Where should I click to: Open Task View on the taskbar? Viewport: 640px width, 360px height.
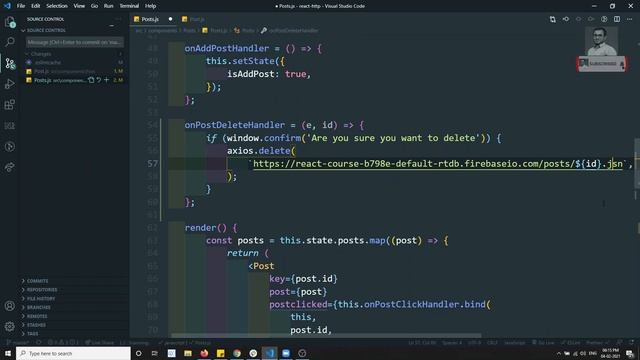pos(155,353)
